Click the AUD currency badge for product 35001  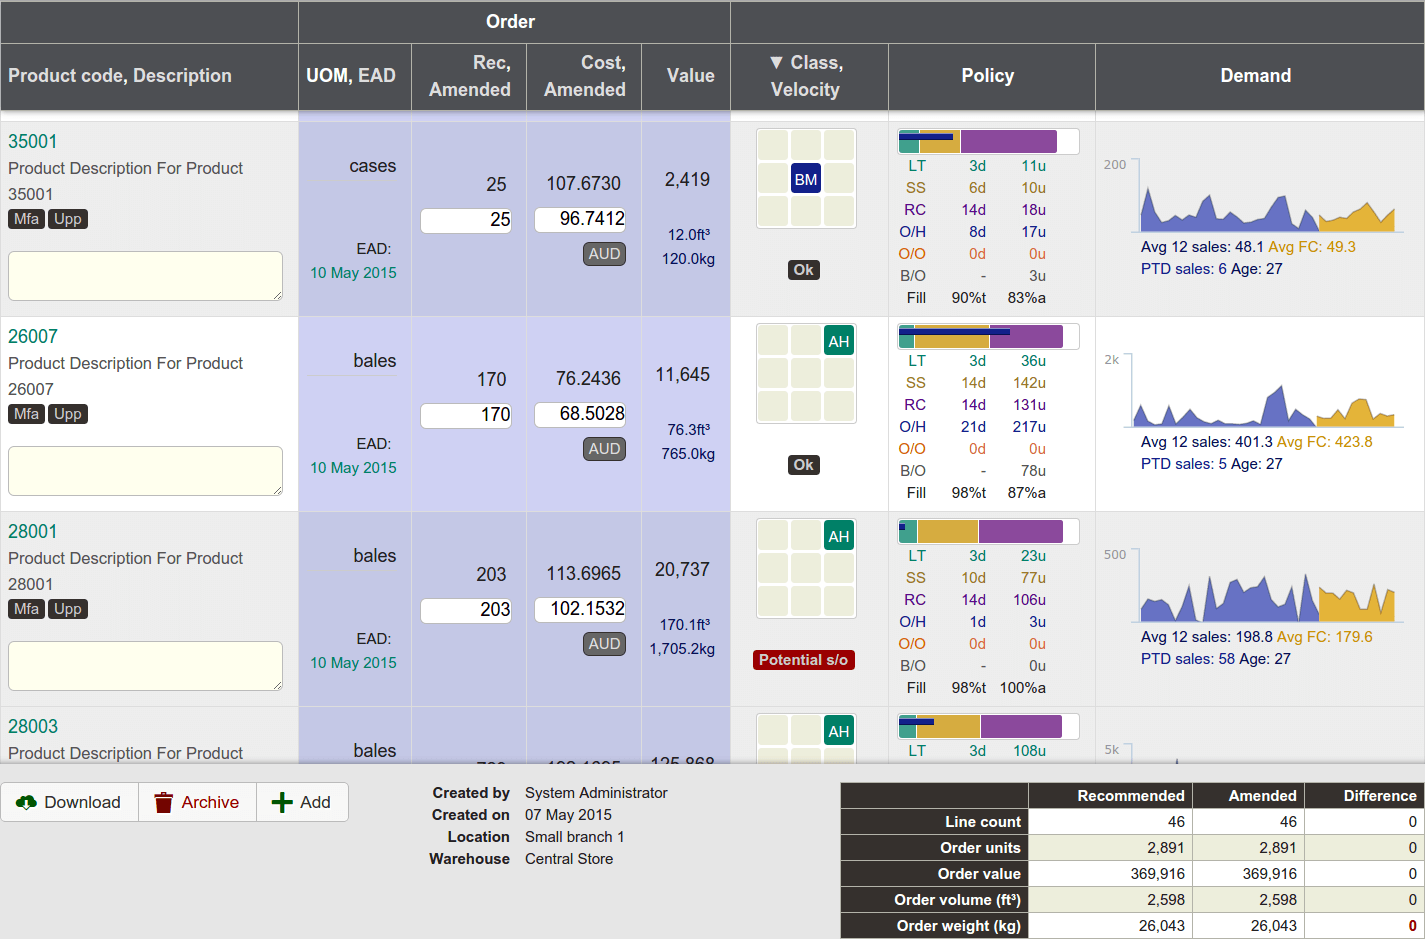pyautogui.click(x=604, y=254)
